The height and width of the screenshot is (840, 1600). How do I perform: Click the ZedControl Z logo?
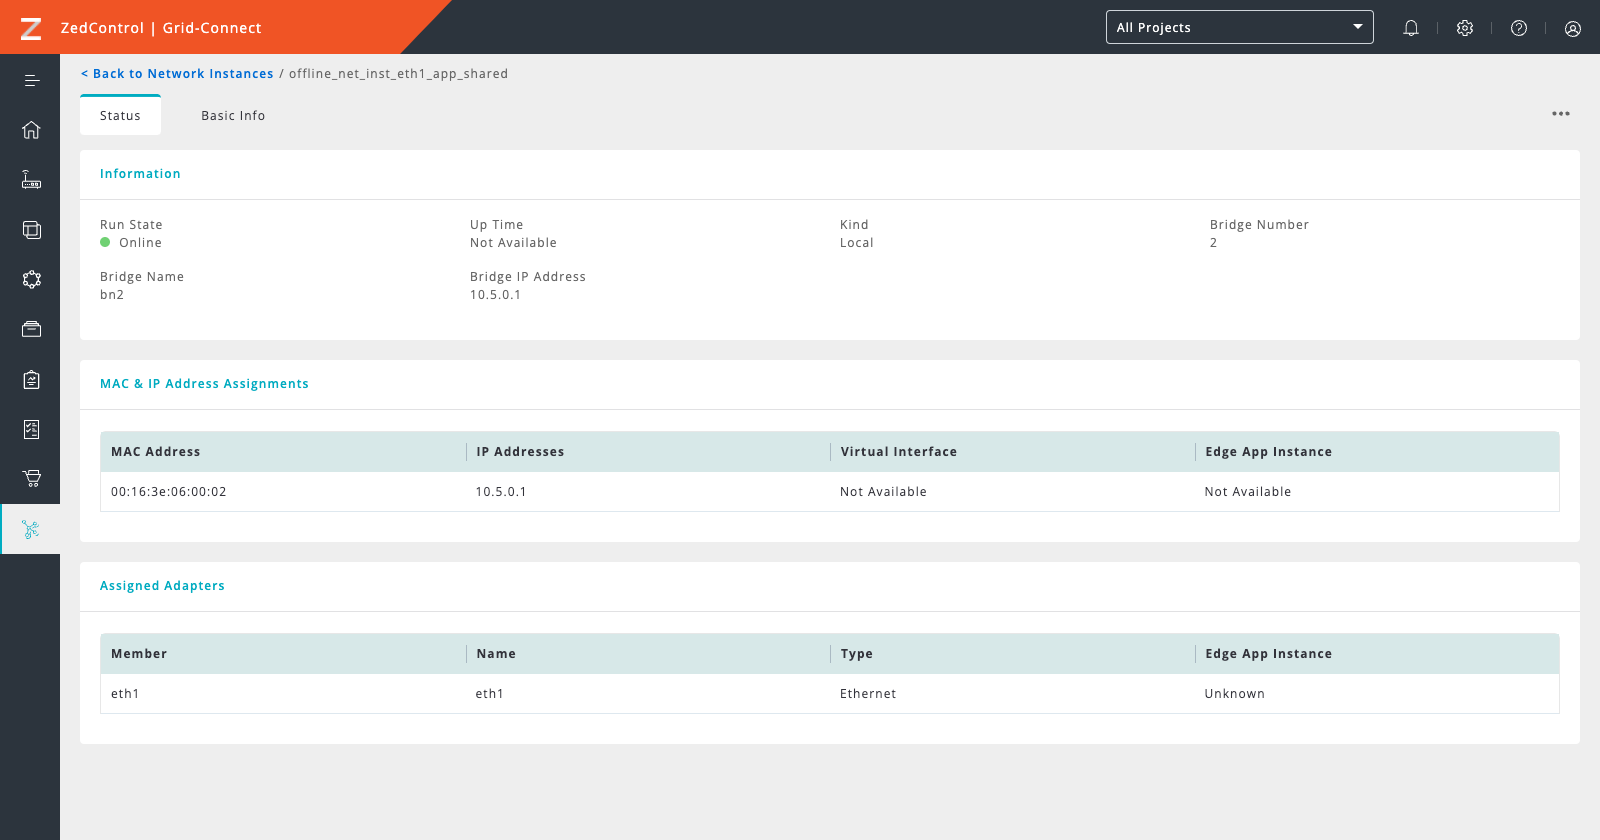[x=31, y=28]
